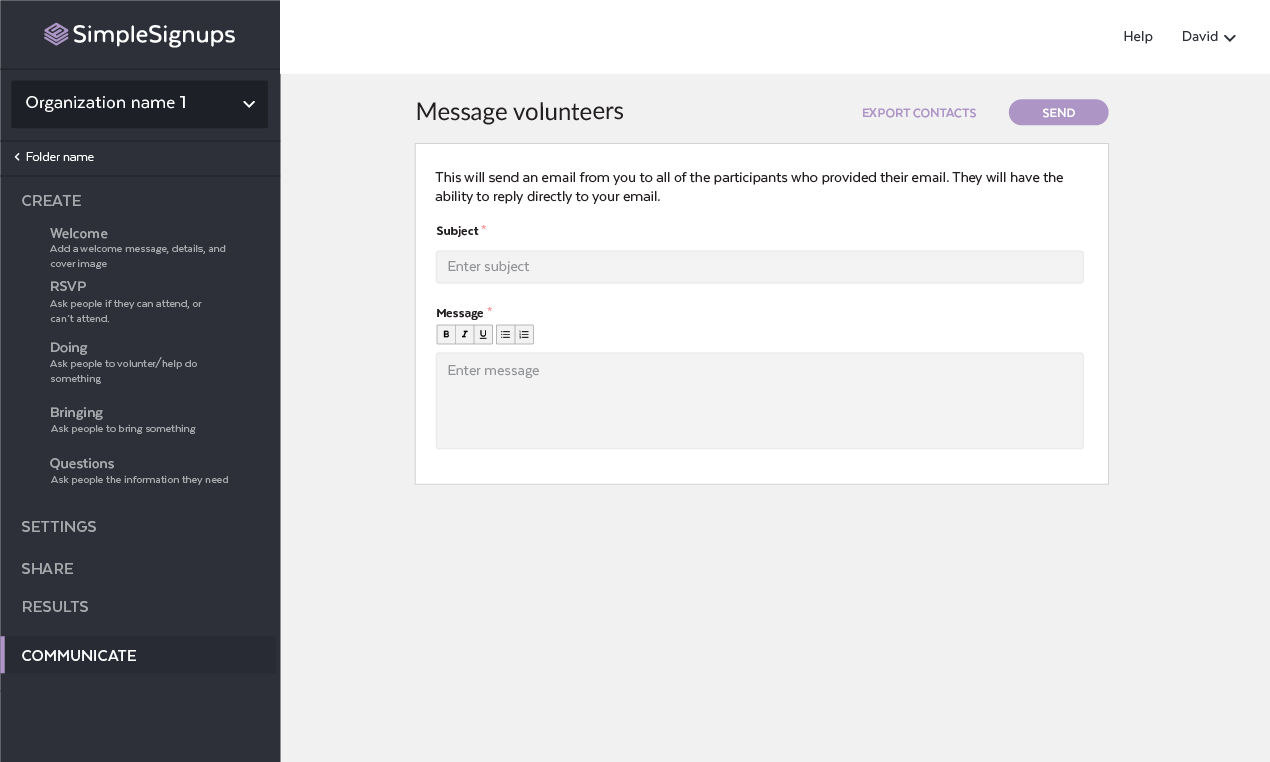Click the Send button
The height and width of the screenshot is (762, 1270).
pyautogui.click(x=1058, y=112)
